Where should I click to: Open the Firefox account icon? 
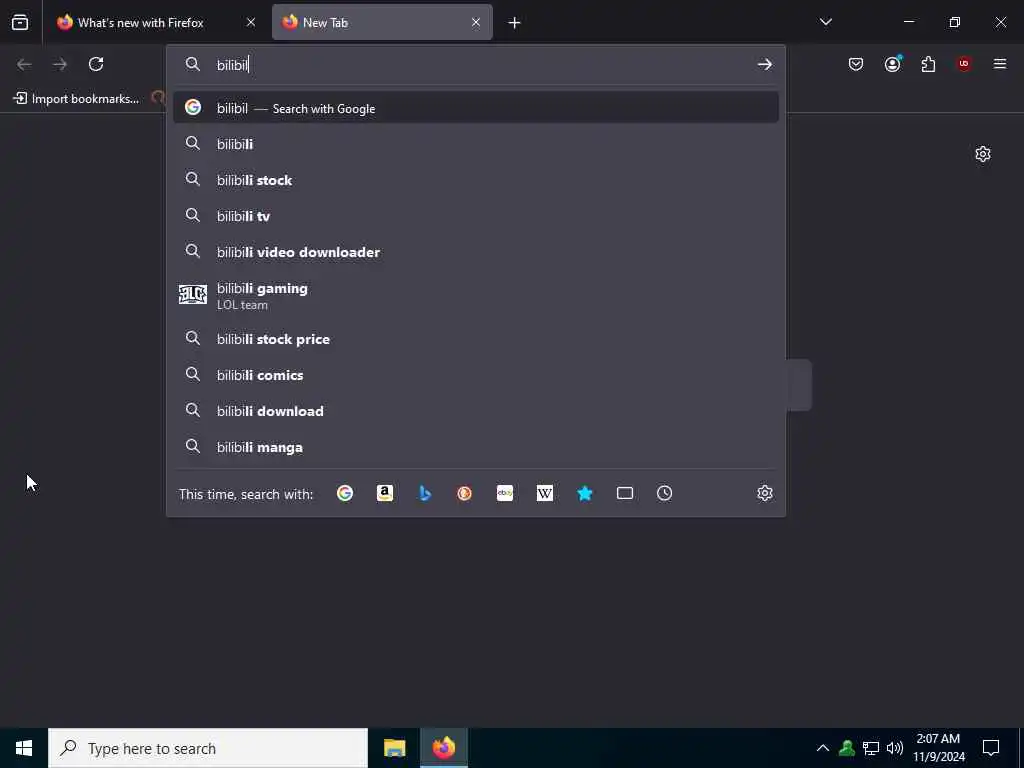893,64
